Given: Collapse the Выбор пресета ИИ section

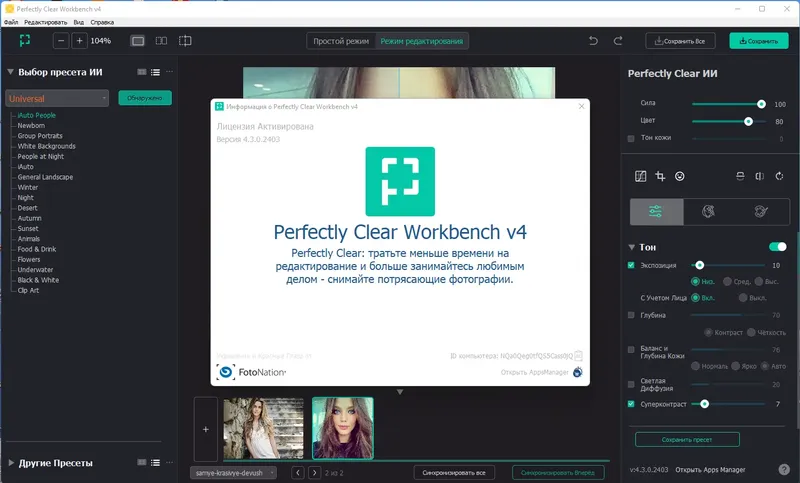Looking at the screenshot, I should click(x=10, y=72).
